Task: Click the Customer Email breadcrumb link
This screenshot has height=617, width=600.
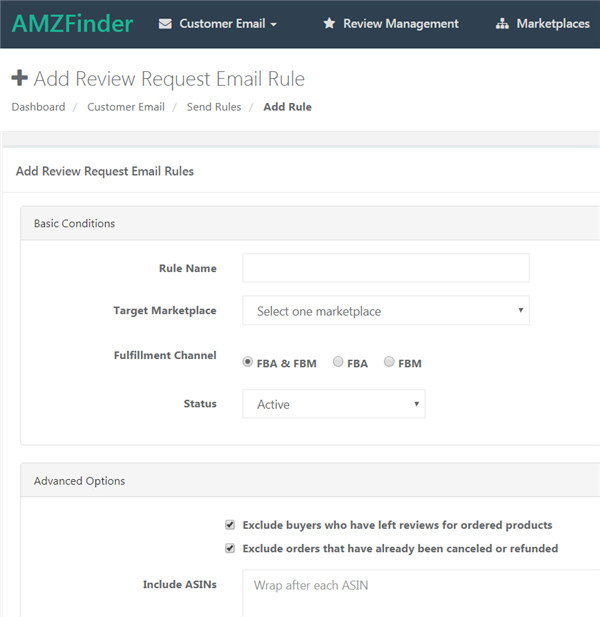Action: (126, 107)
